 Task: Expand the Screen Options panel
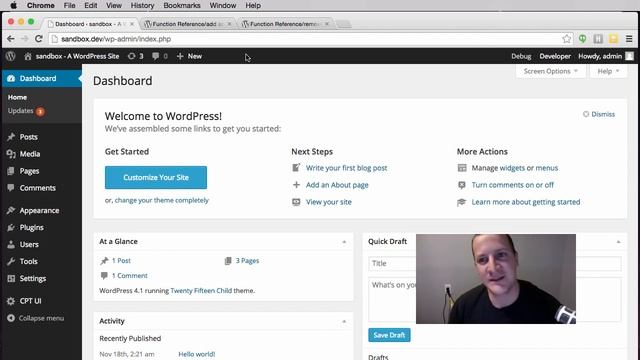coord(551,71)
